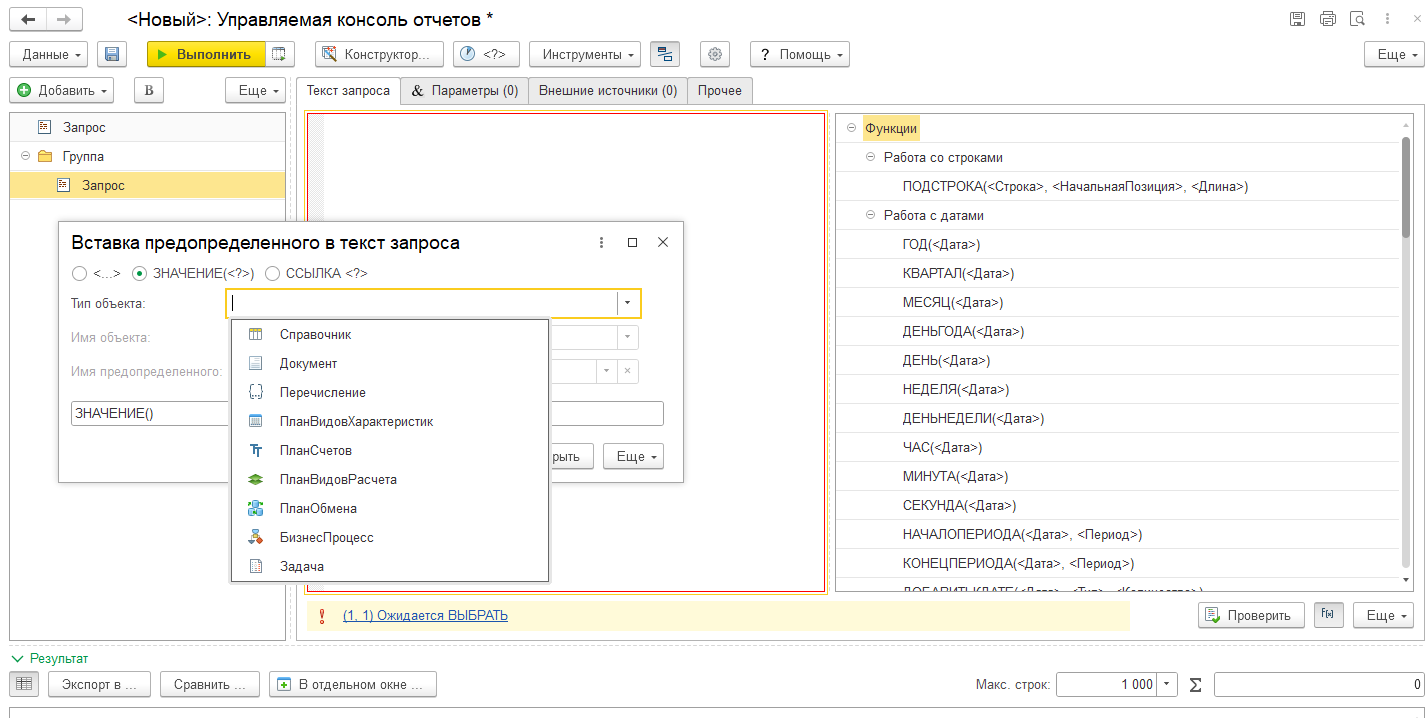Click the print preview magnifier icon

point(1357,19)
